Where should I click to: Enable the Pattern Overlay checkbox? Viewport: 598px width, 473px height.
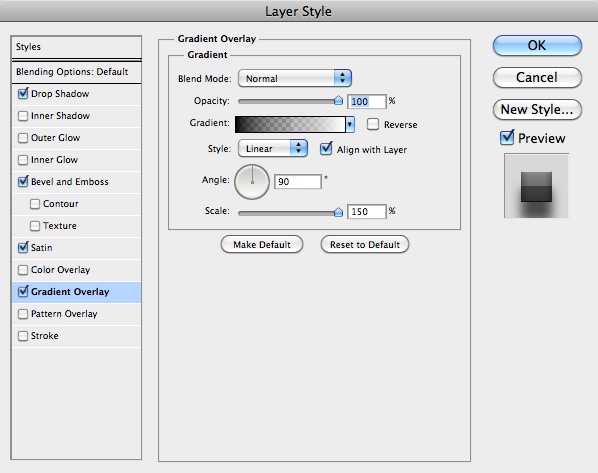tap(23, 314)
